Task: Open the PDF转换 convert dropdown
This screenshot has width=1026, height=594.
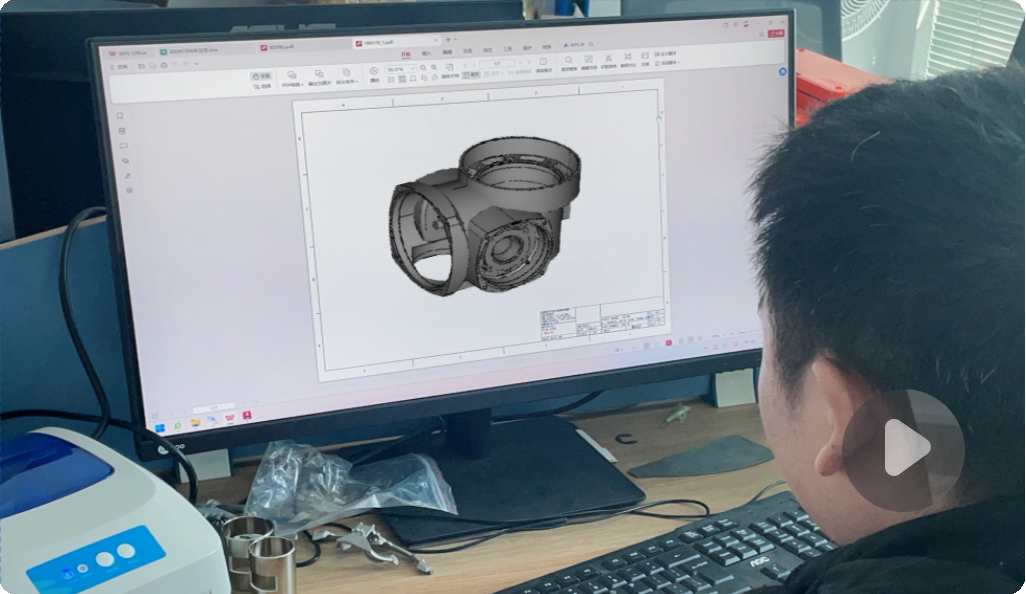Action: pos(292,79)
